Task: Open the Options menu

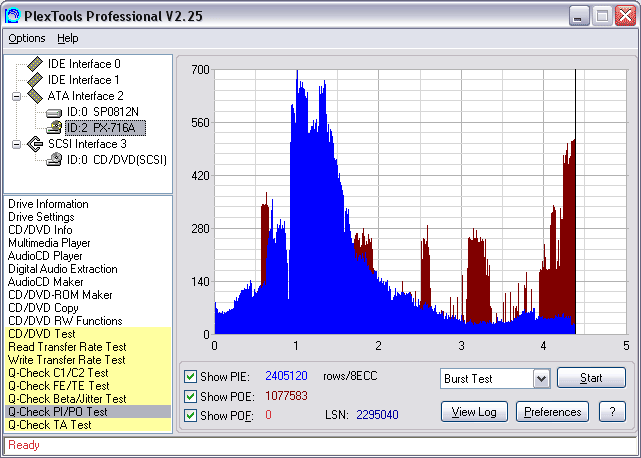Action: (x=27, y=38)
